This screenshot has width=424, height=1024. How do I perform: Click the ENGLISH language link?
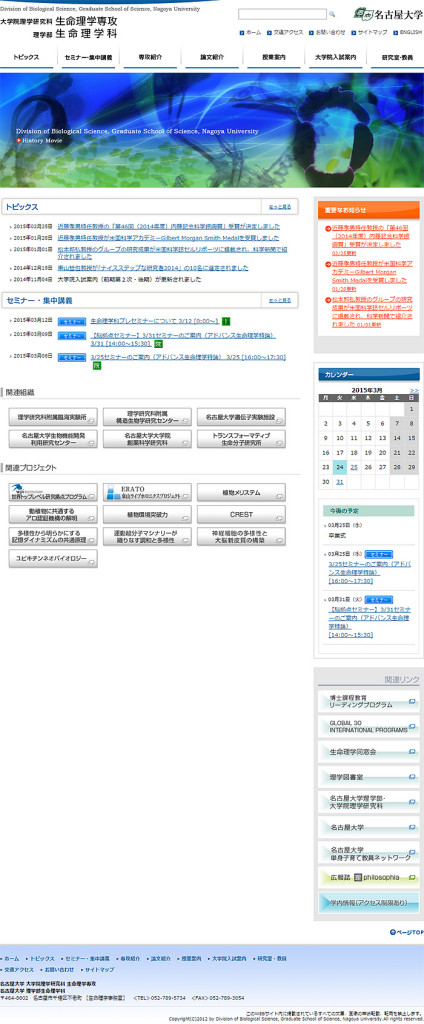pos(411,32)
